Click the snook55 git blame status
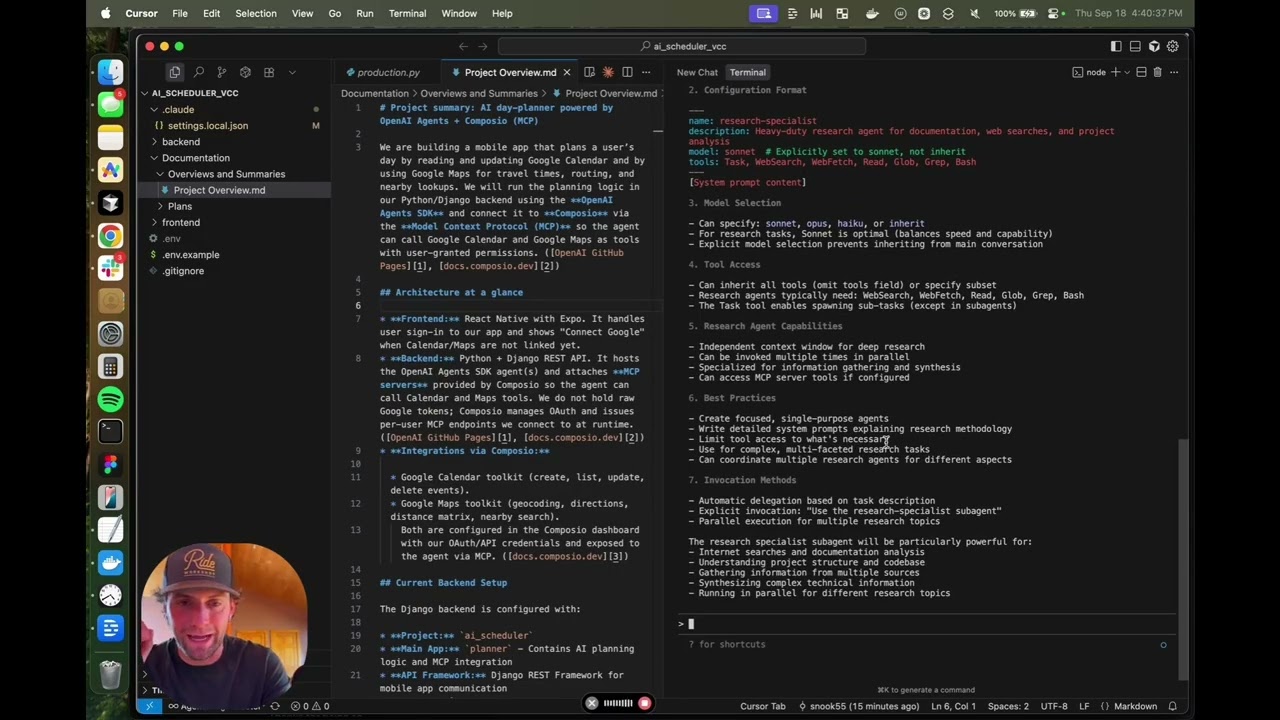 [x=859, y=706]
